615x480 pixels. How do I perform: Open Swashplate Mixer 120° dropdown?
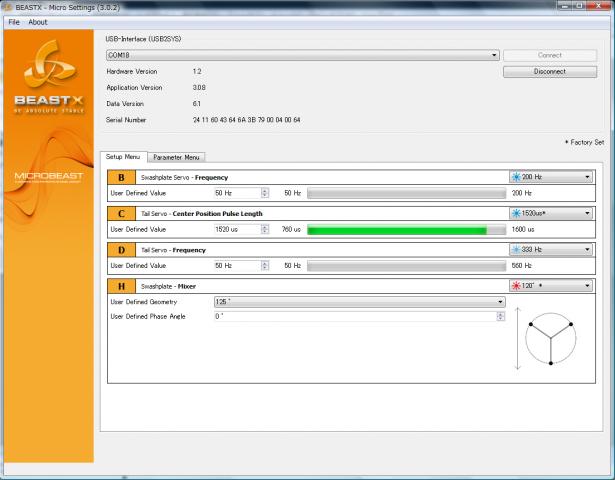pyautogui.click(x=551, y=285)
